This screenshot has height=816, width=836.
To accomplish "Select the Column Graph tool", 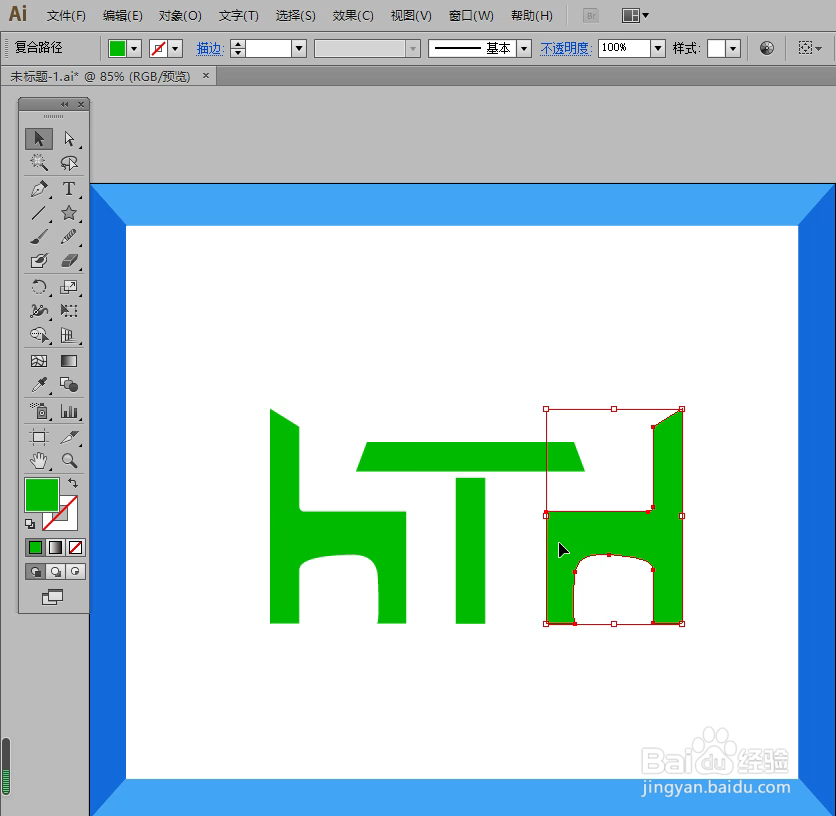I will [x=69, y=411].
